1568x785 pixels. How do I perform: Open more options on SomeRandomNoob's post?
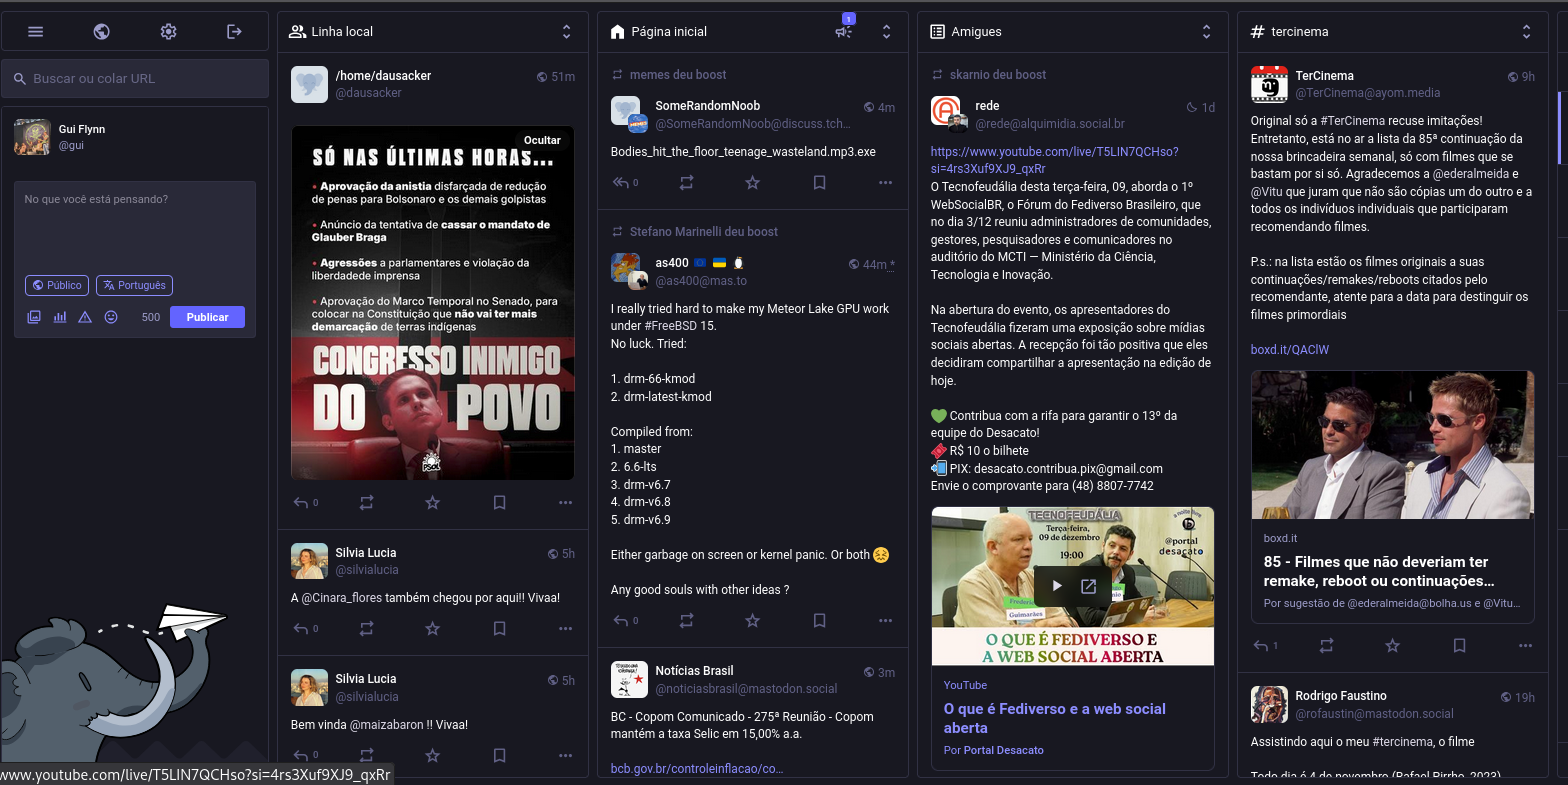885,182
